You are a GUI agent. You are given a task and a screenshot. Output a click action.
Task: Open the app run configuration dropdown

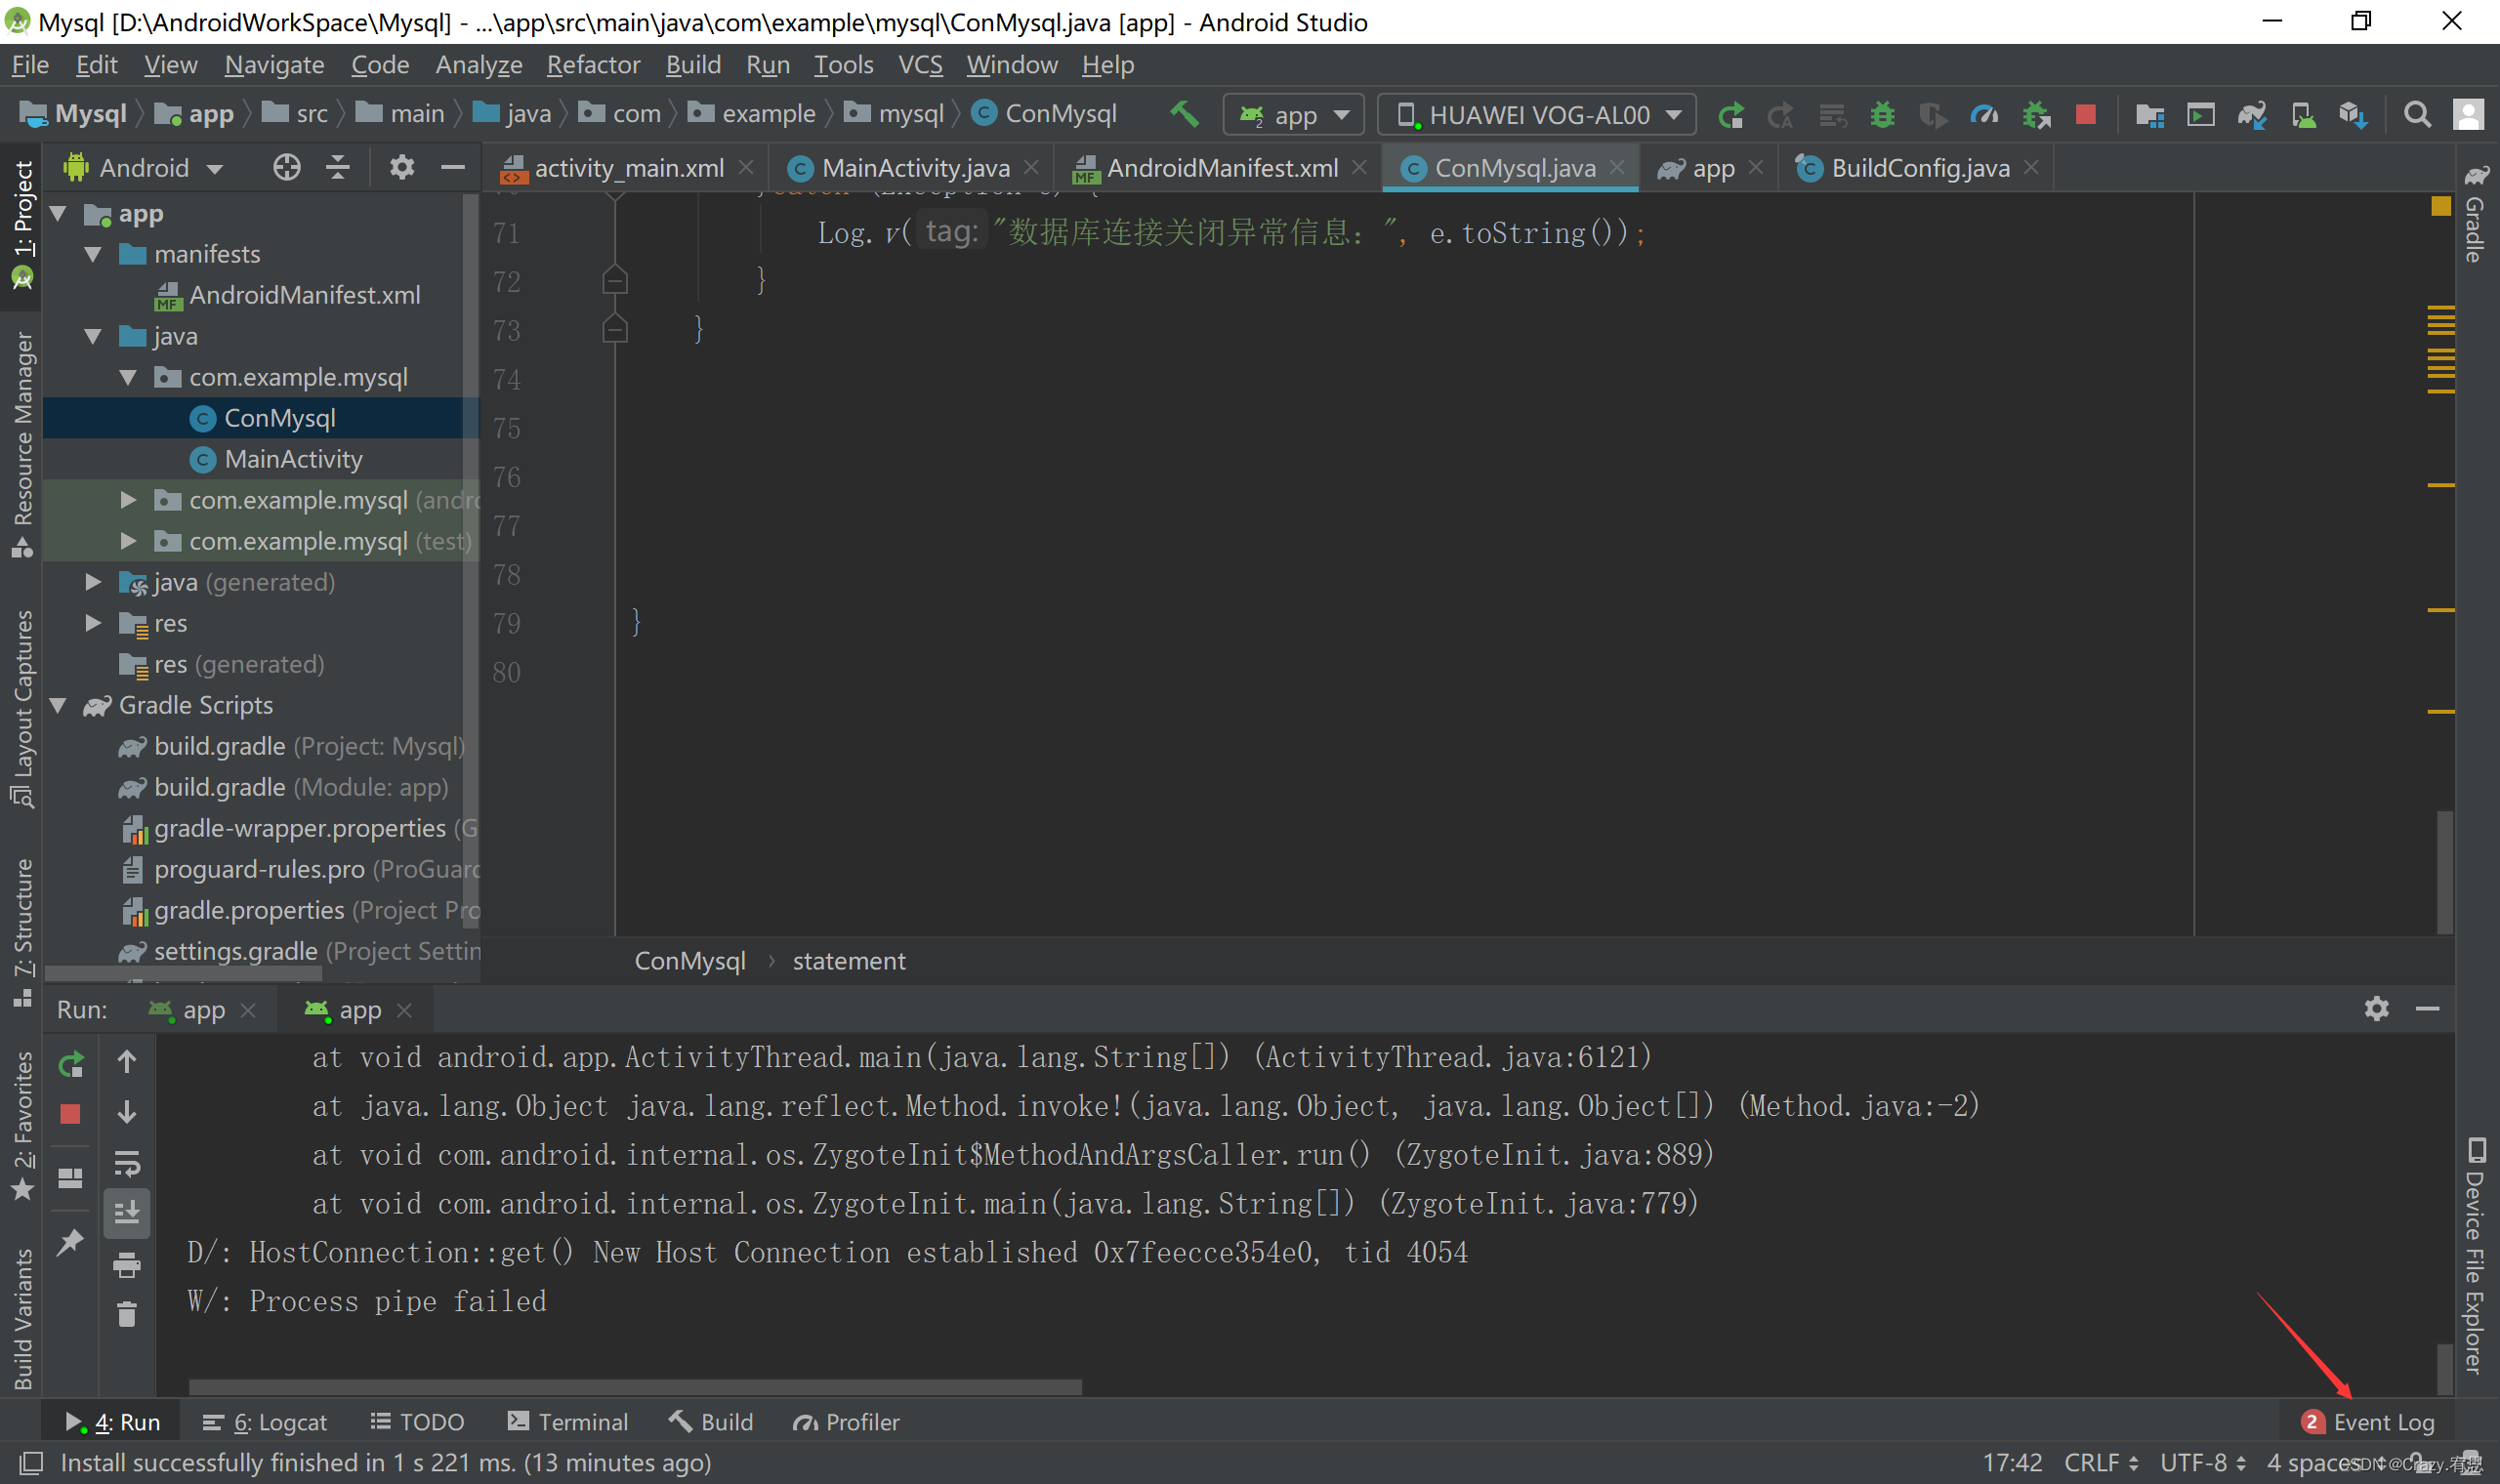1294,114
